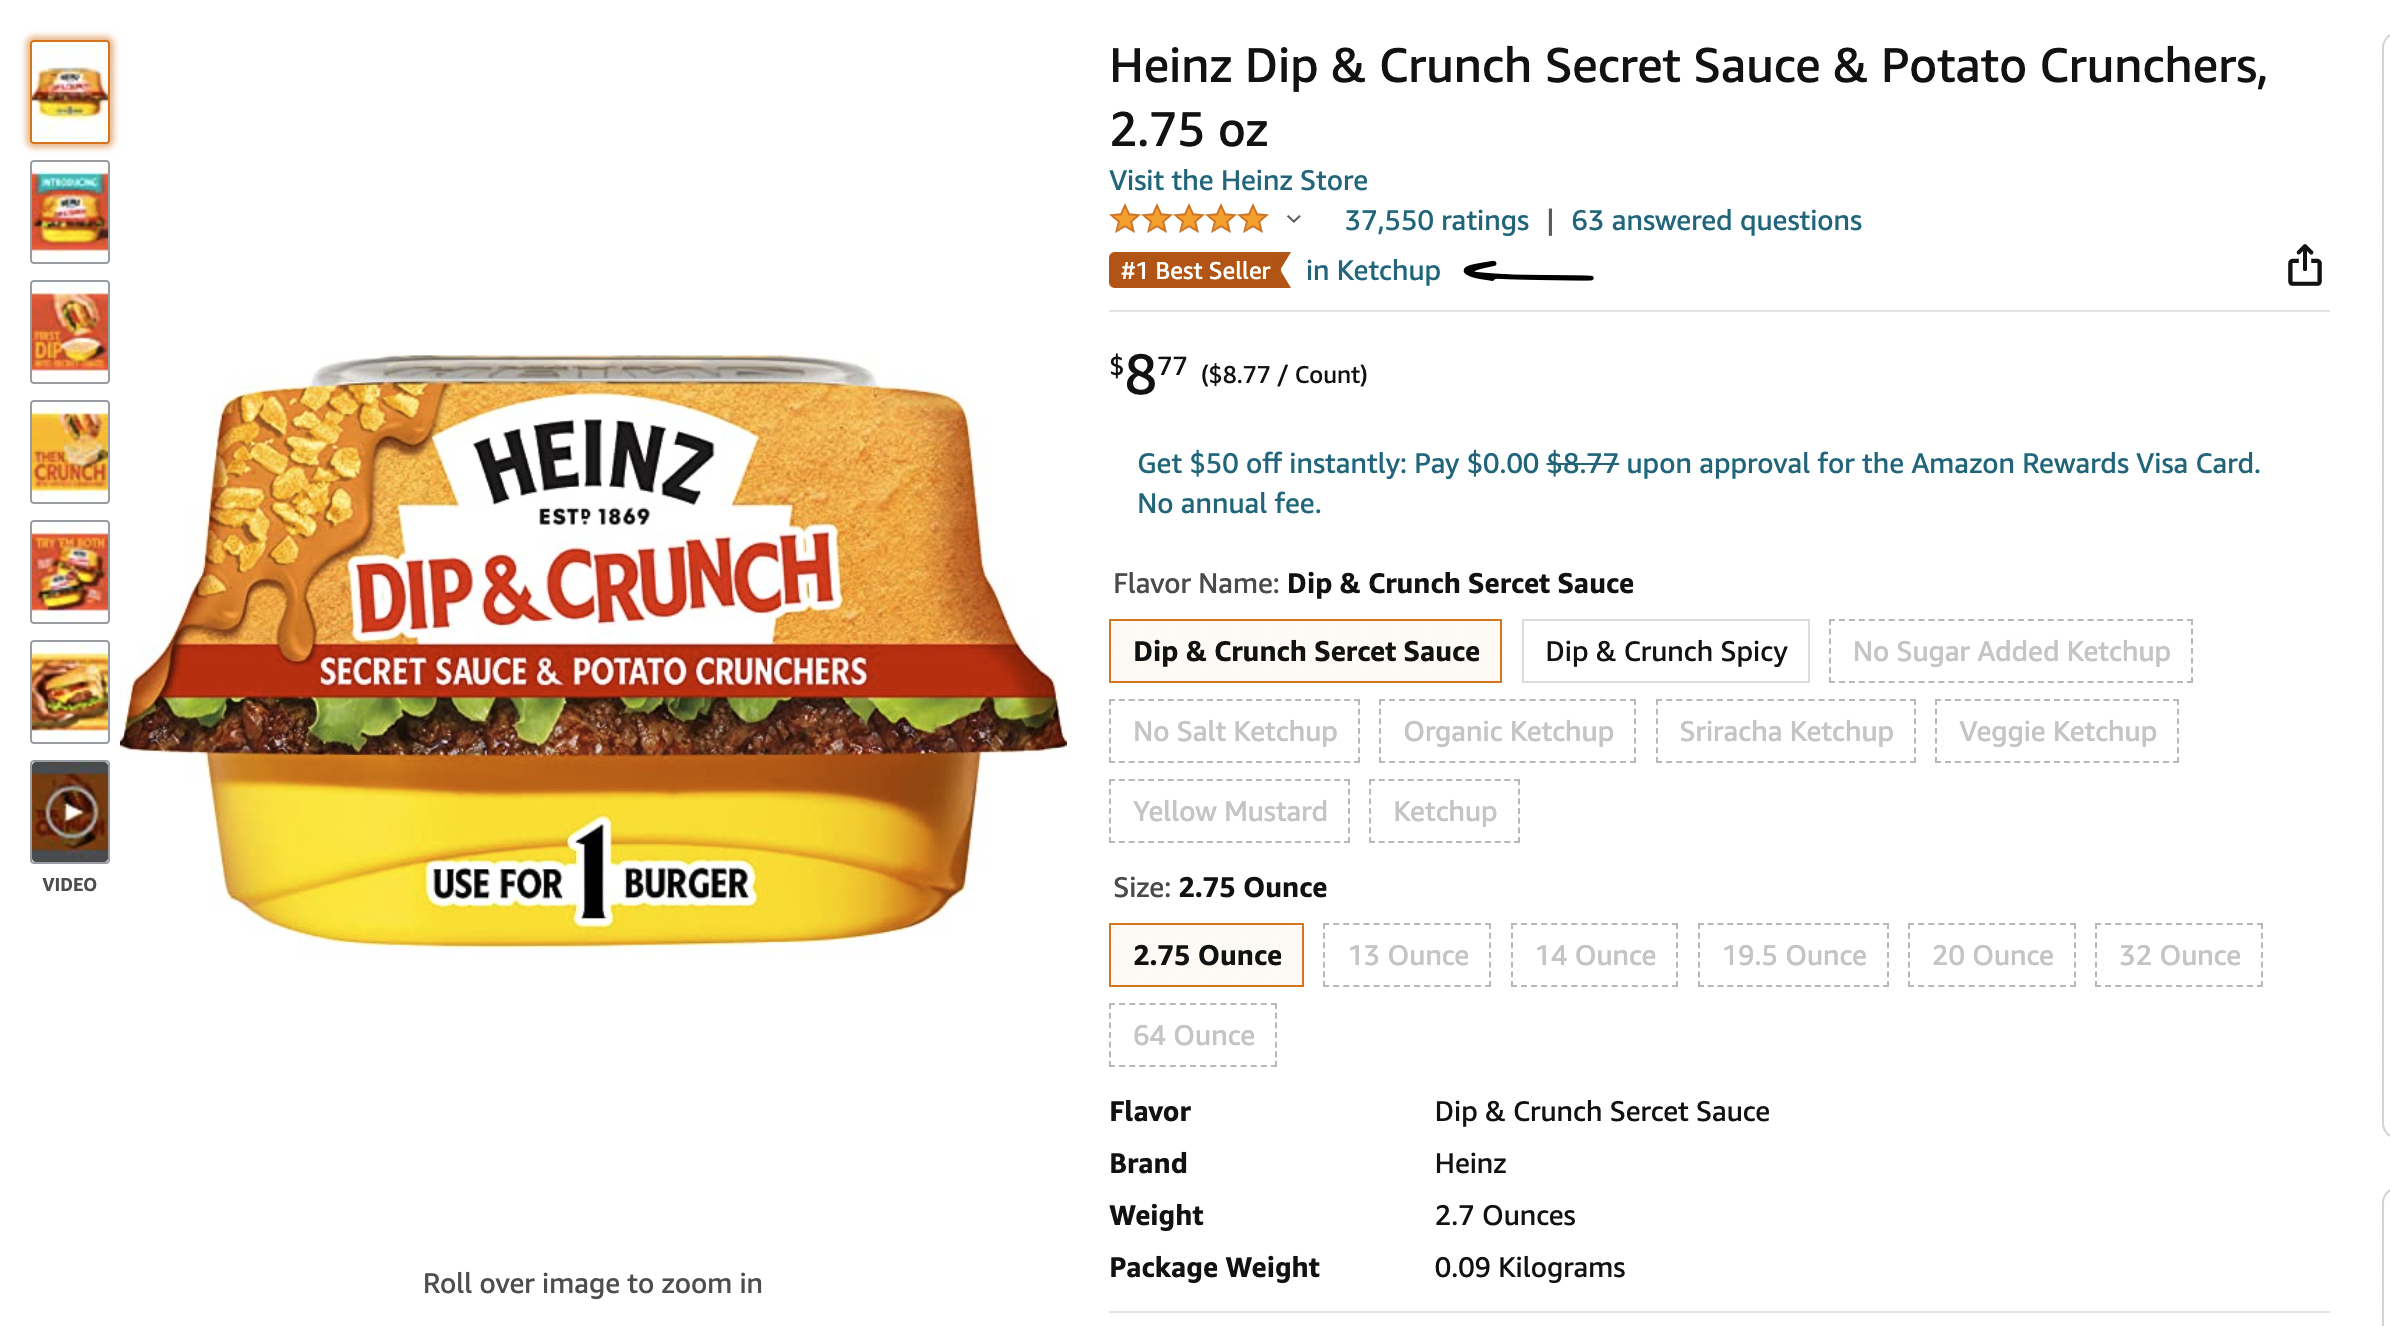The width and height of the screenshot is (2390, 1326).
Task: Click the share icon
Action: click(x=2305, y=266)
